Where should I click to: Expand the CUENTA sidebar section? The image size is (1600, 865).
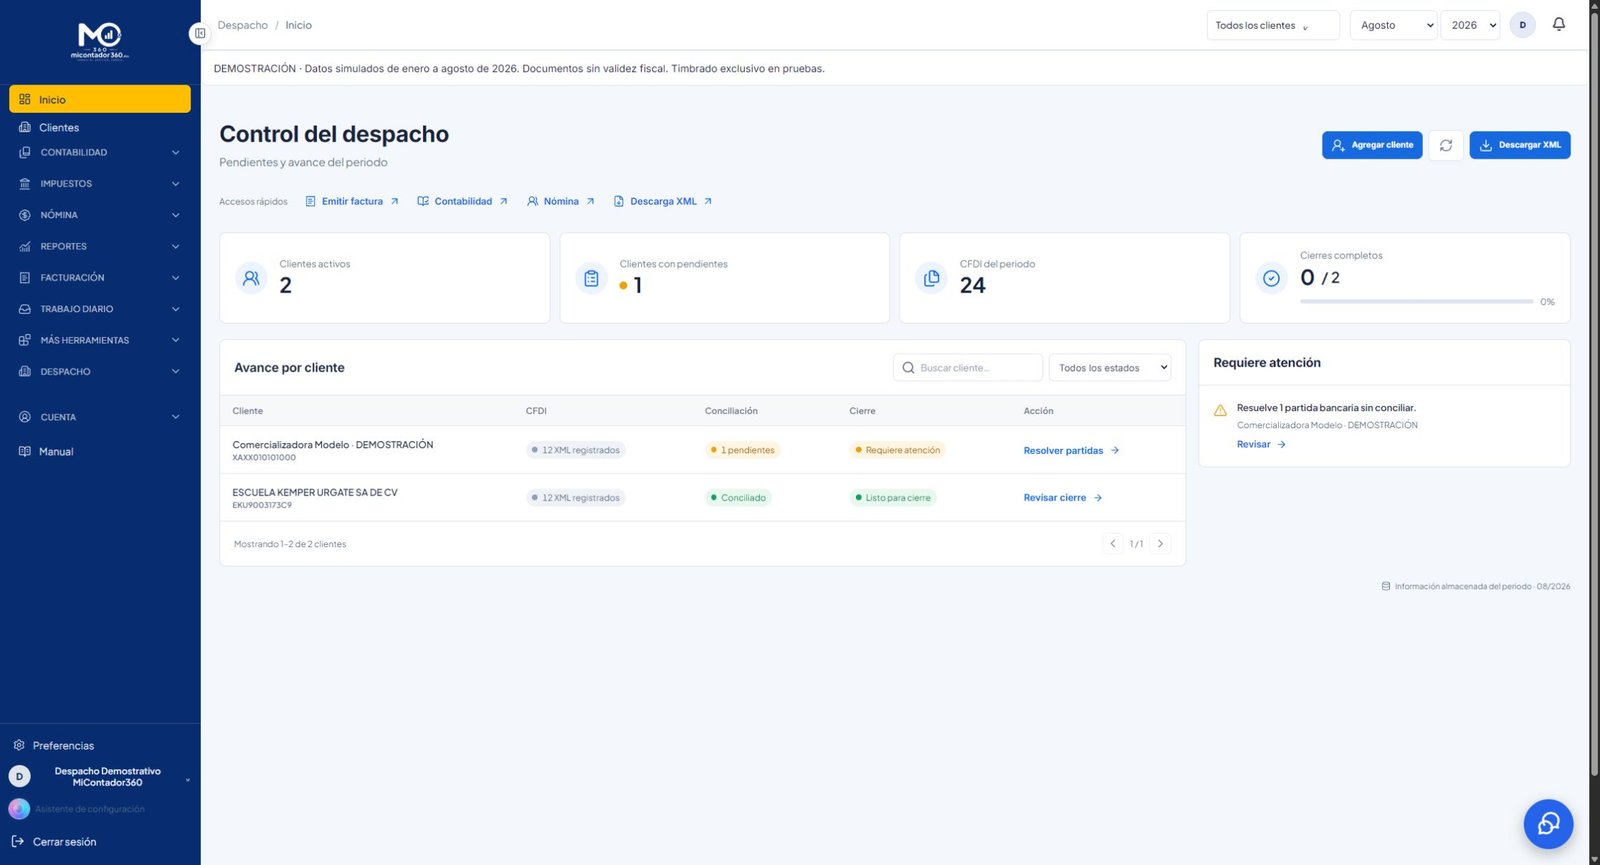pyautogui.click(x=100, y=417)
